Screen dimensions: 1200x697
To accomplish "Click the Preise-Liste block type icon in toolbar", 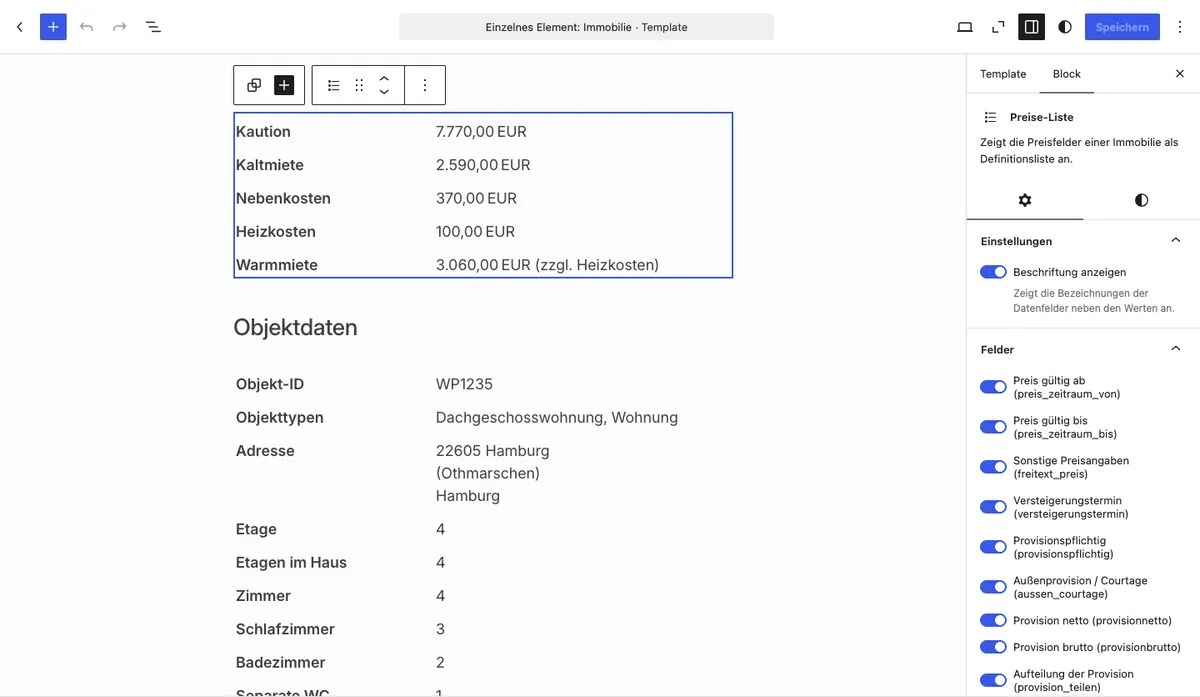I will tap(334, 85).
